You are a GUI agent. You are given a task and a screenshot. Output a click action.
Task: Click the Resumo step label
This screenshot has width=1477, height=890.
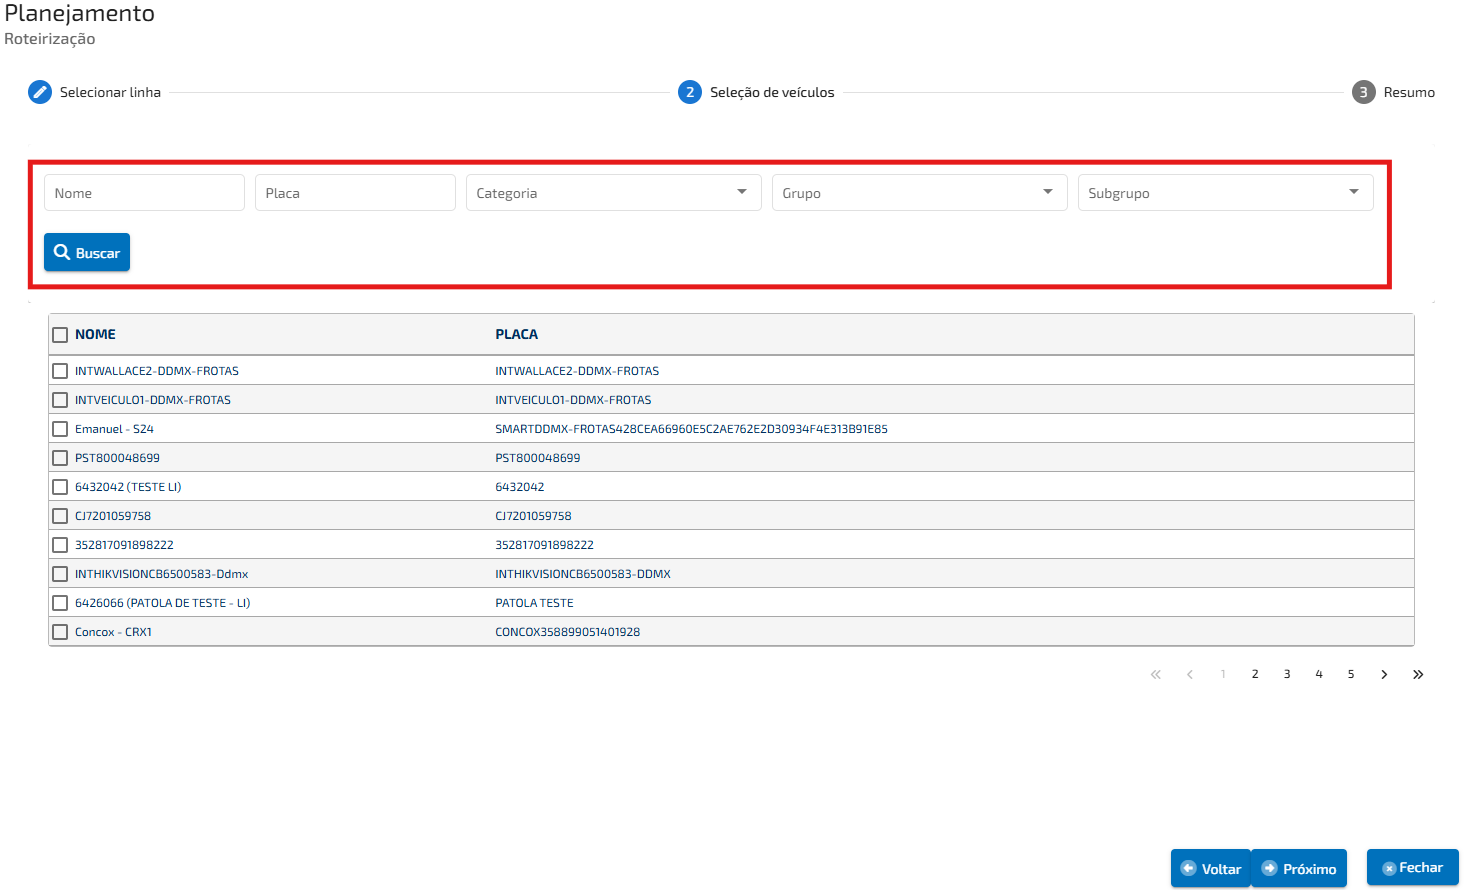tap(1409, 92)
